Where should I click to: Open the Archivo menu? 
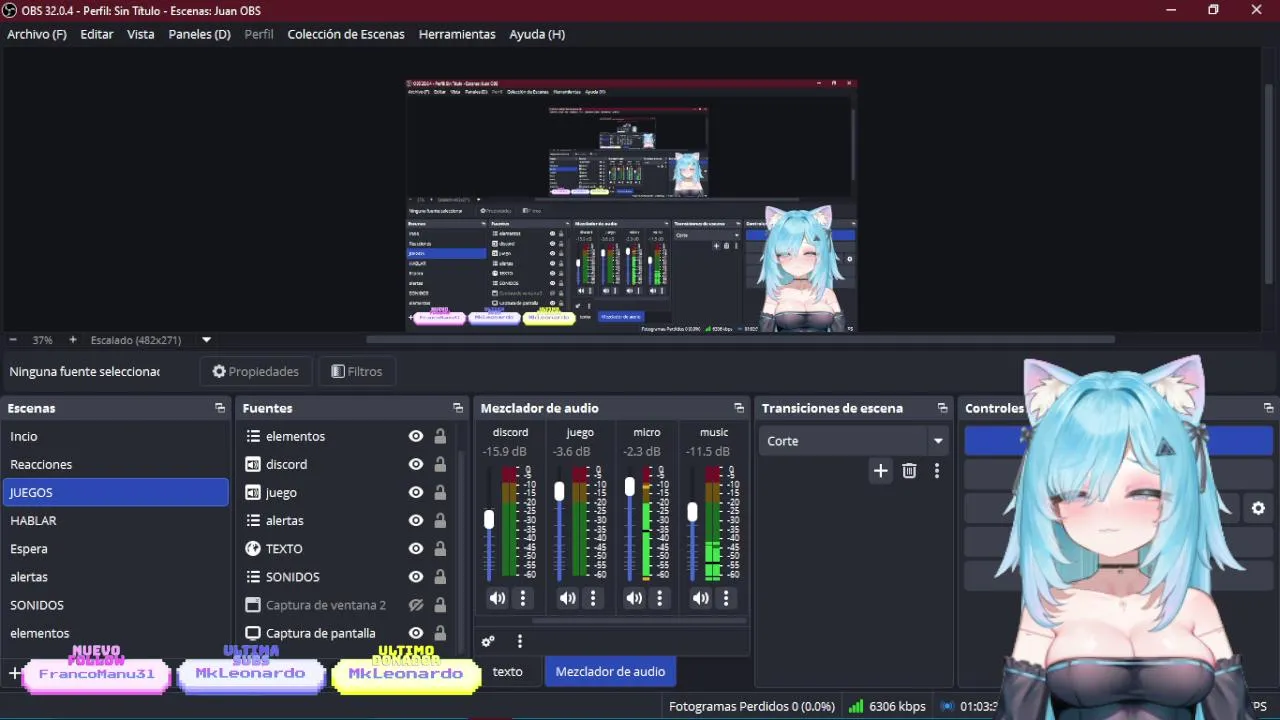pos(37,34)
